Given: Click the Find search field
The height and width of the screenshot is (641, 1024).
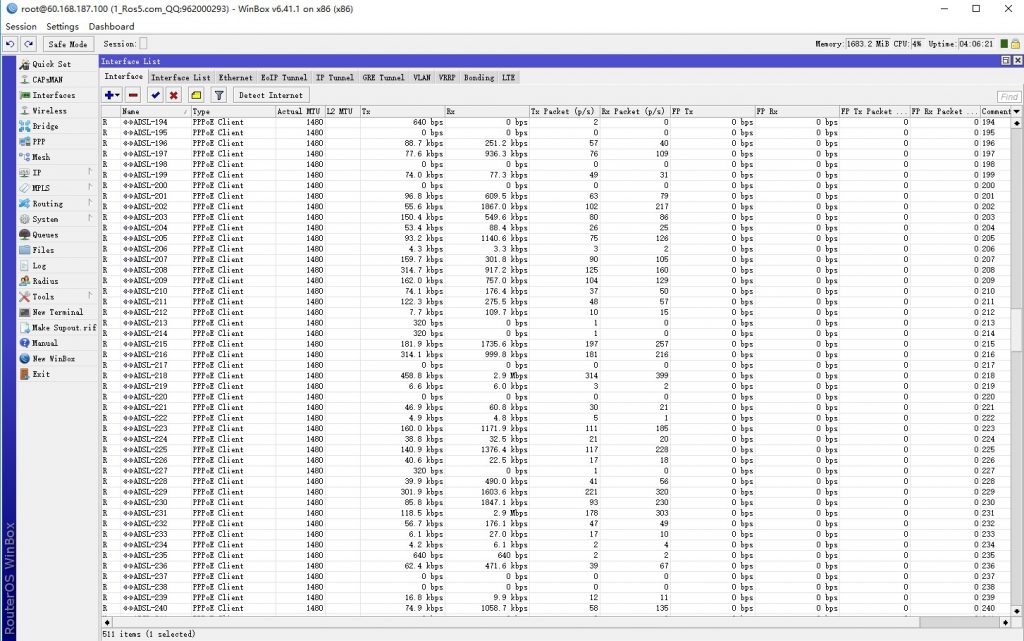Looking at the screenshot, I should coord(1008,96).
